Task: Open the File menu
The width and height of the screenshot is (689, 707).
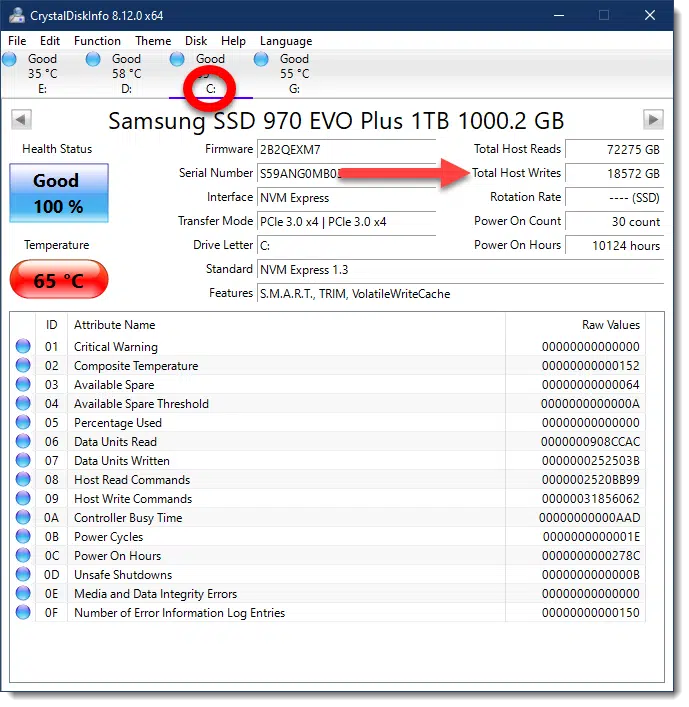Action: click(x=17, y=41)
